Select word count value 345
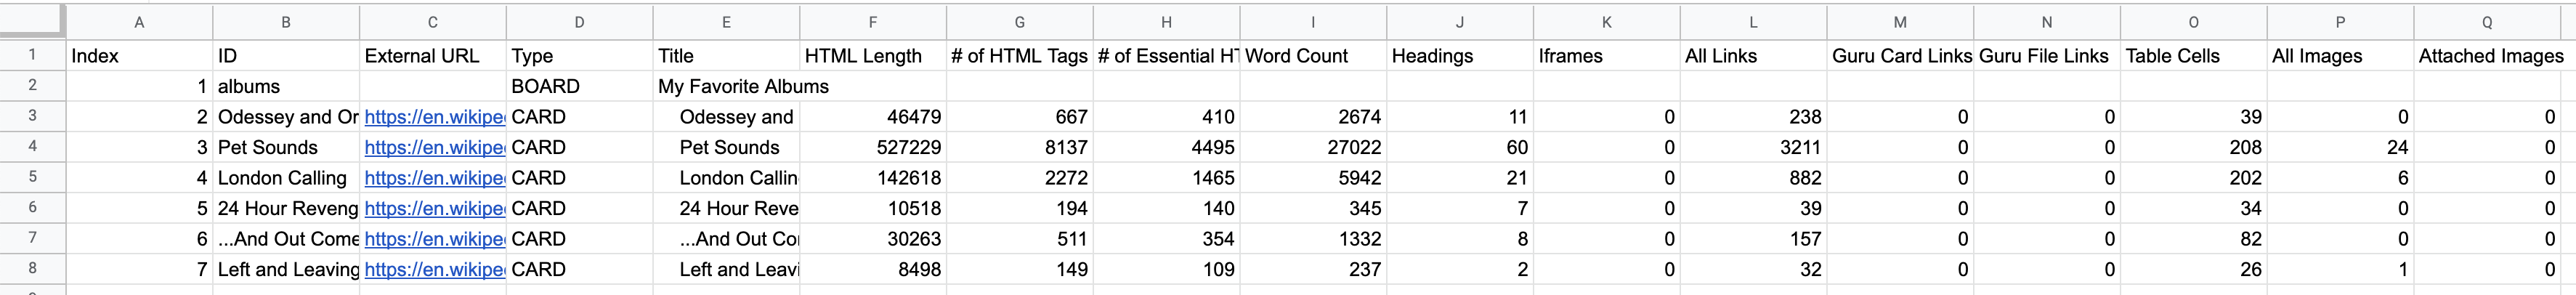Screen dimensions: 2576x295 point(1313,208)
